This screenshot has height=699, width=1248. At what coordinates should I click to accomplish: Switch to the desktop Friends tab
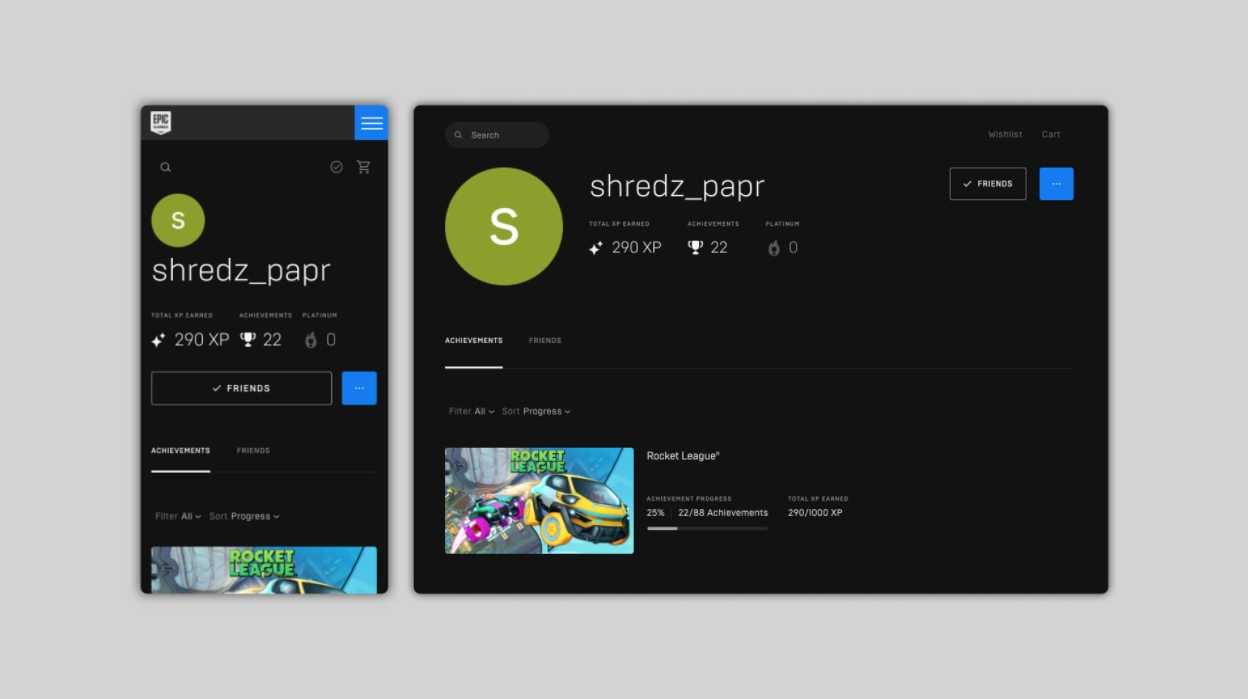point(545,341)
